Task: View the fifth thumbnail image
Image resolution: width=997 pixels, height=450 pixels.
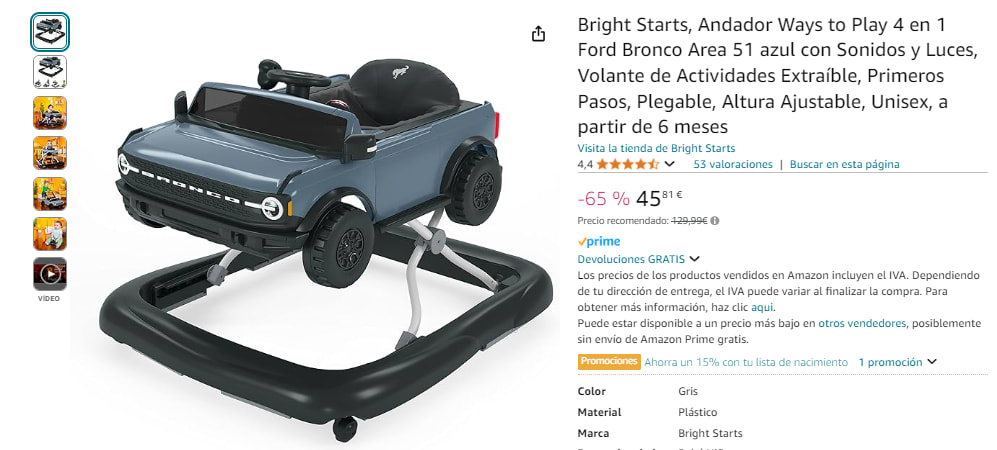Action: click(50, 193)
